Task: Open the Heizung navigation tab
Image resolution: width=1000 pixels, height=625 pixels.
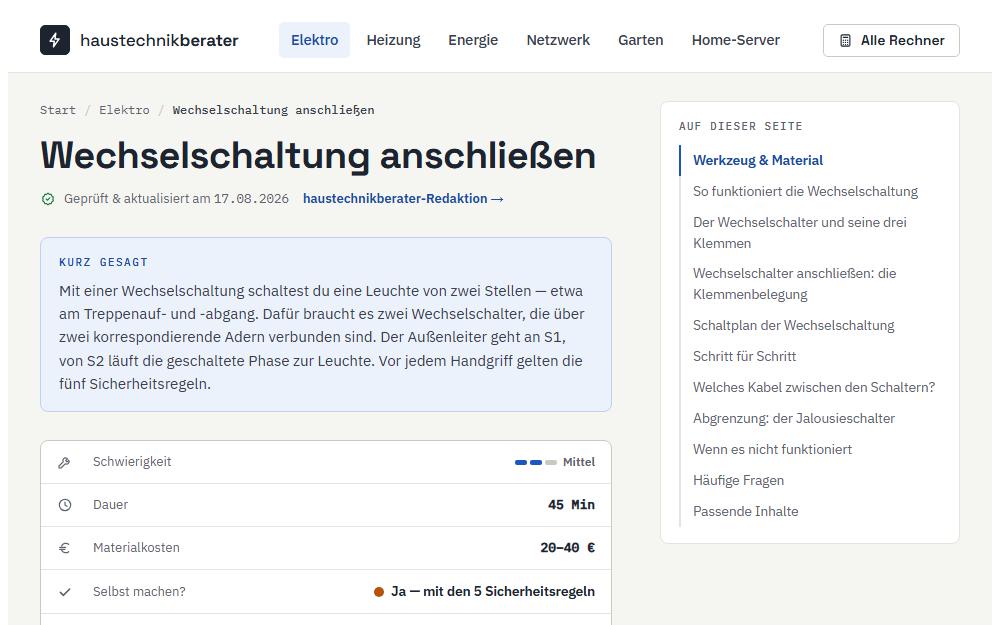Action: click(393, 40)
